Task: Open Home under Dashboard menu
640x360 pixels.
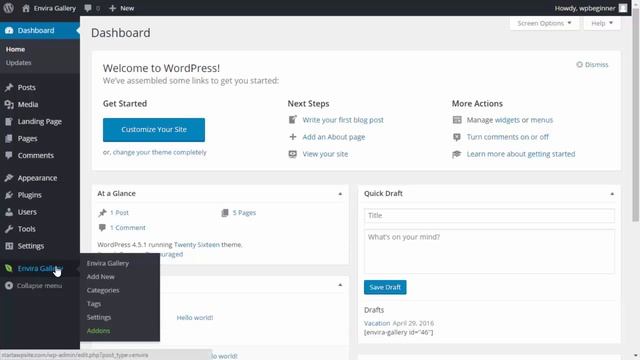Action: pos(16,49)
